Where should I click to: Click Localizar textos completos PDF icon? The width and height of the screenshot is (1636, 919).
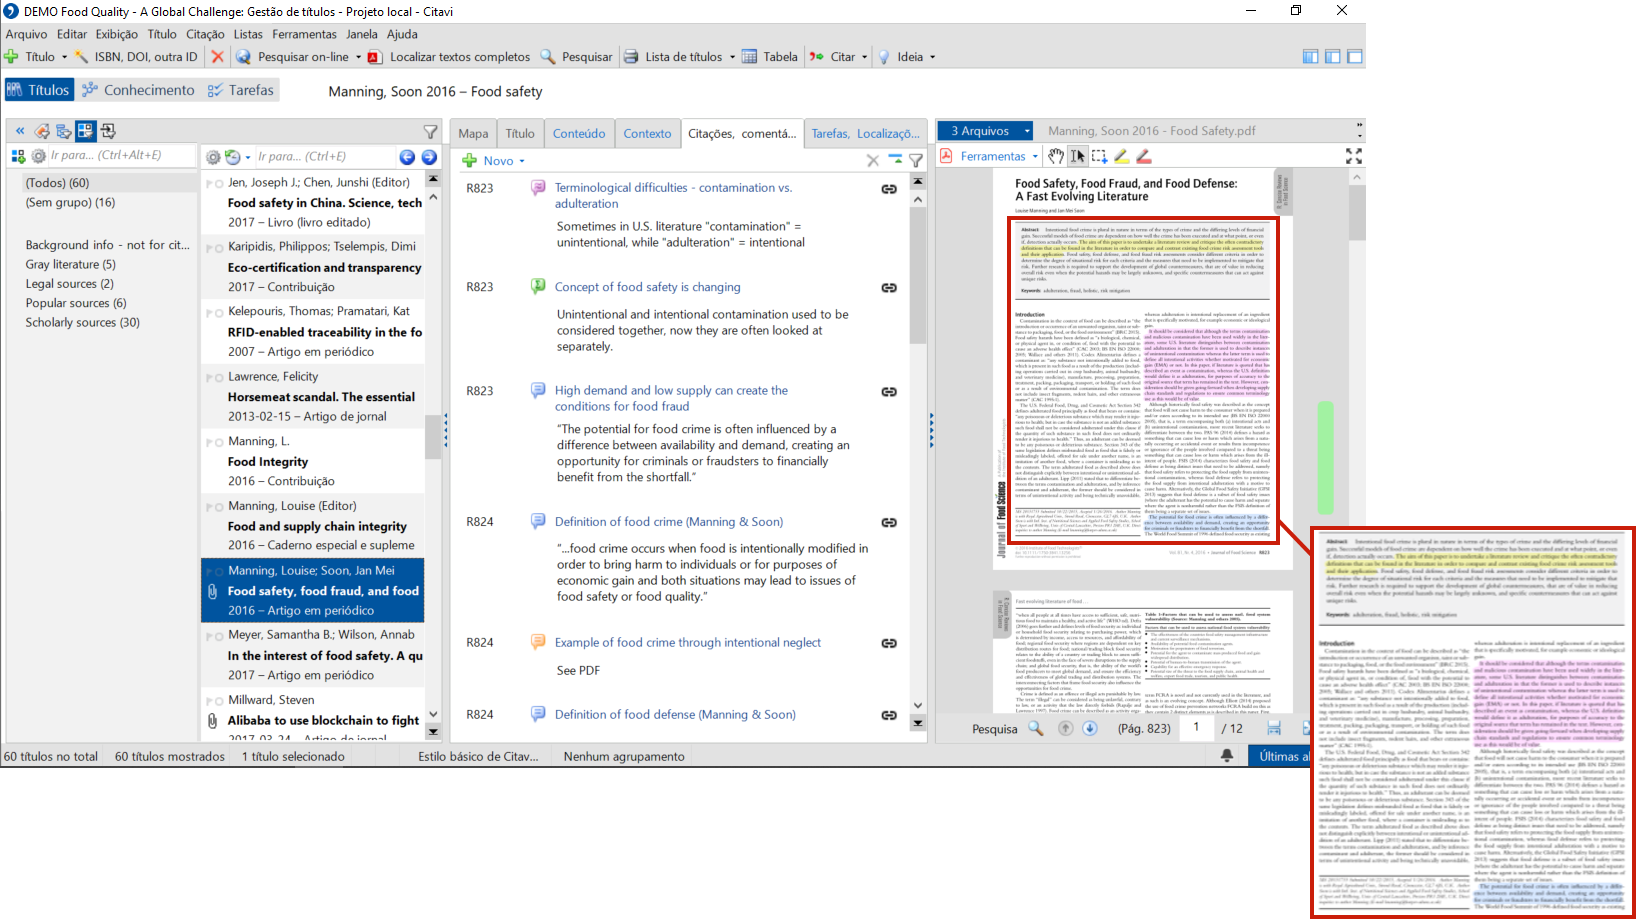tap(375, 57)
